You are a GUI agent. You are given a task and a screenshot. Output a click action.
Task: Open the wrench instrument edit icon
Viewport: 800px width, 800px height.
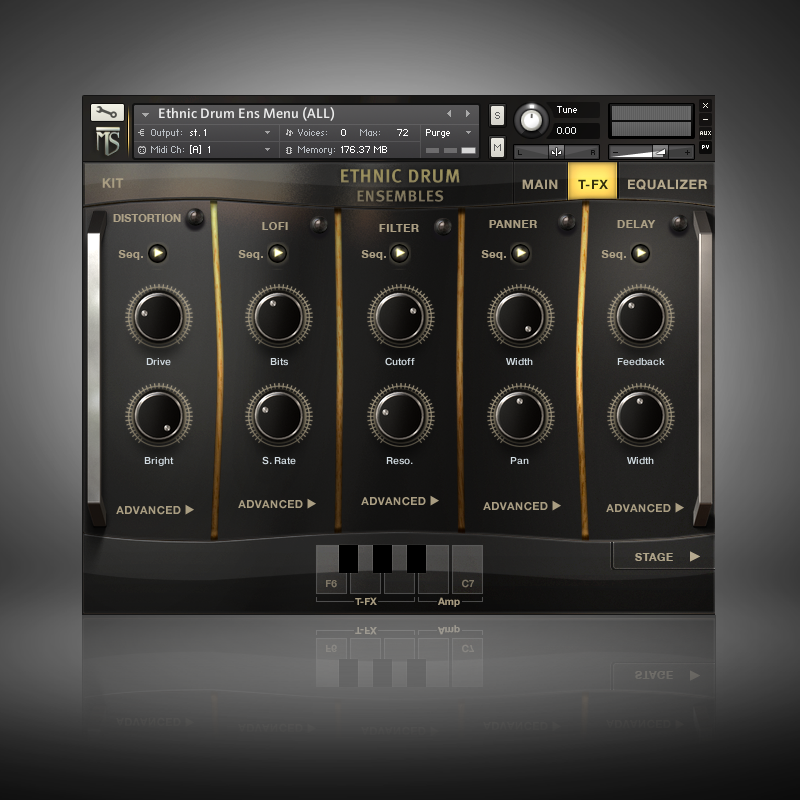(x=107, y=112)
